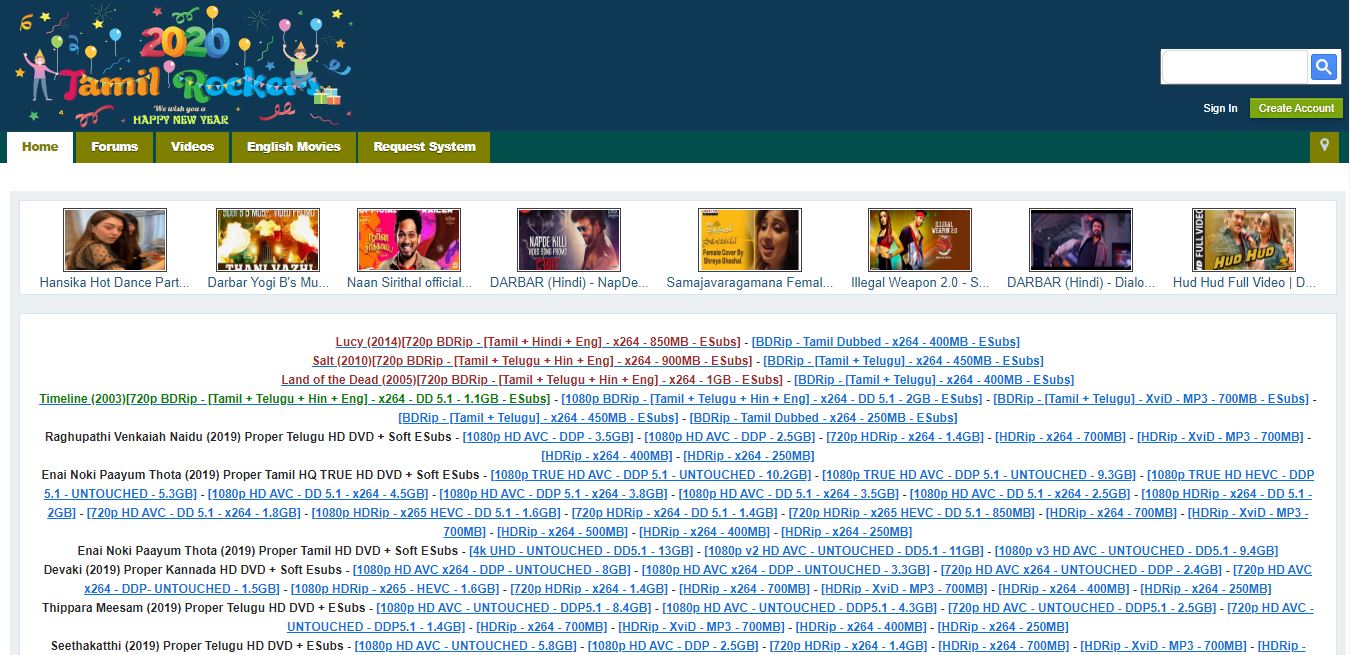Open Thippara Meesam 1080p UNTOUCHED 8.4GB link

tap(514, 608)
